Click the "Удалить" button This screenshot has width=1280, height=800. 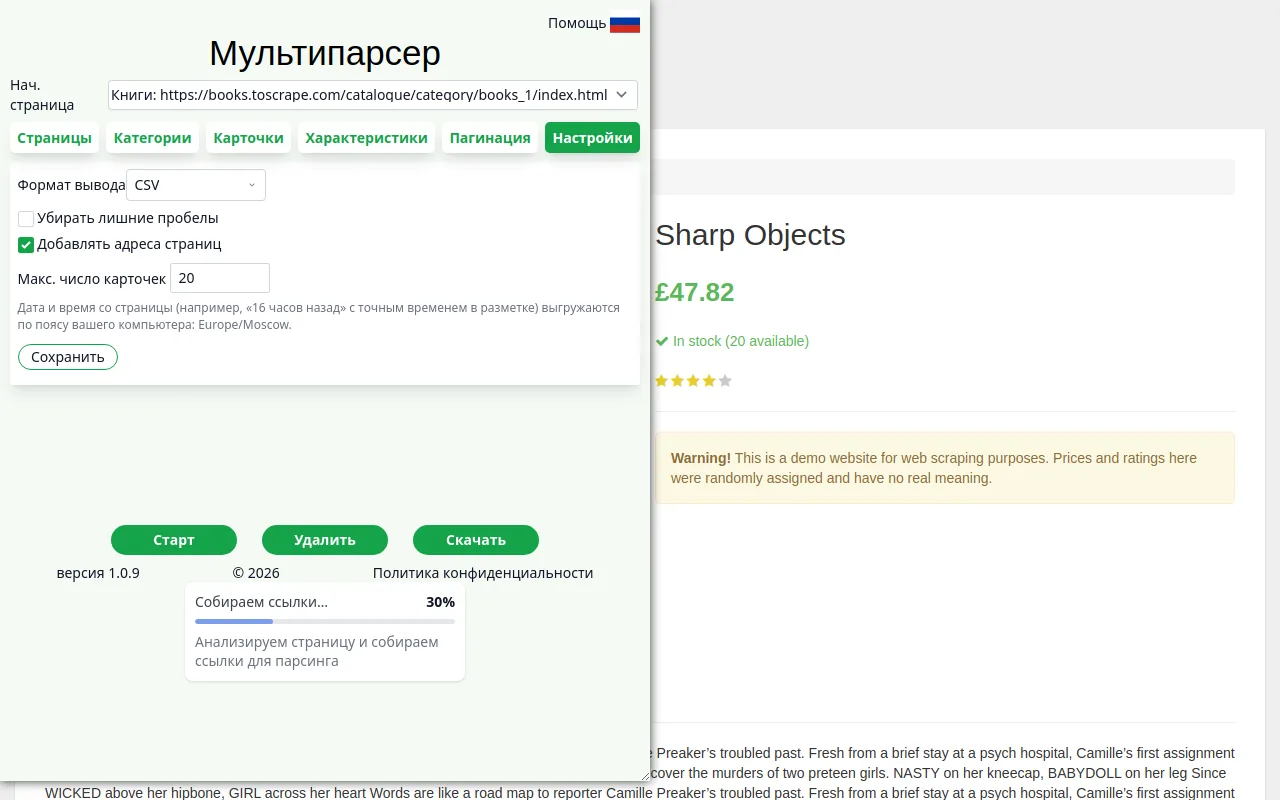(x=325, y=540)
